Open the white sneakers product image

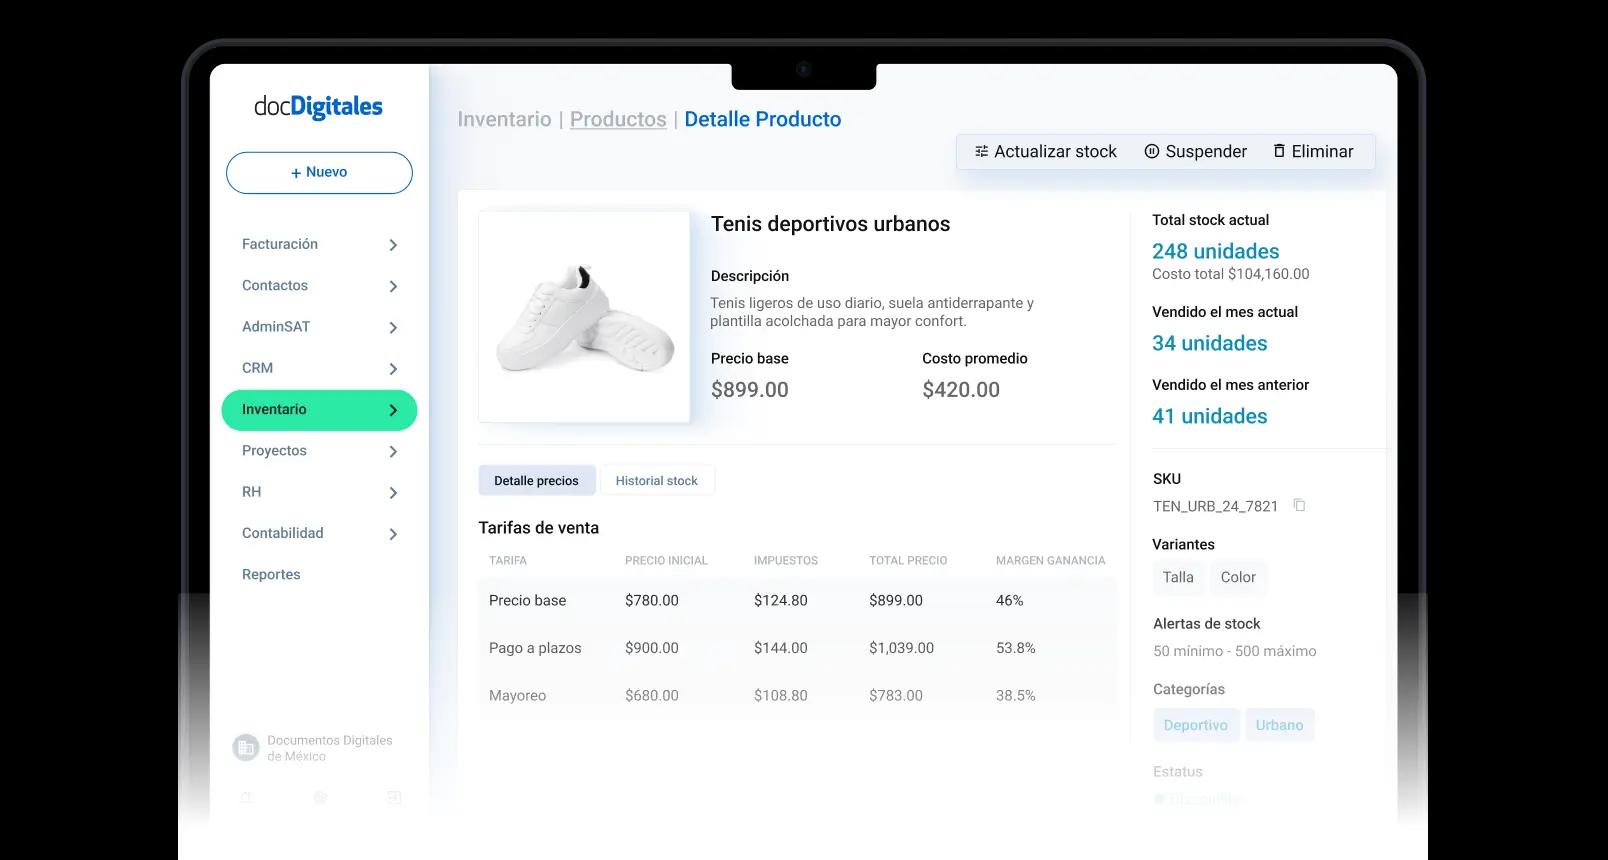[584, 316]
